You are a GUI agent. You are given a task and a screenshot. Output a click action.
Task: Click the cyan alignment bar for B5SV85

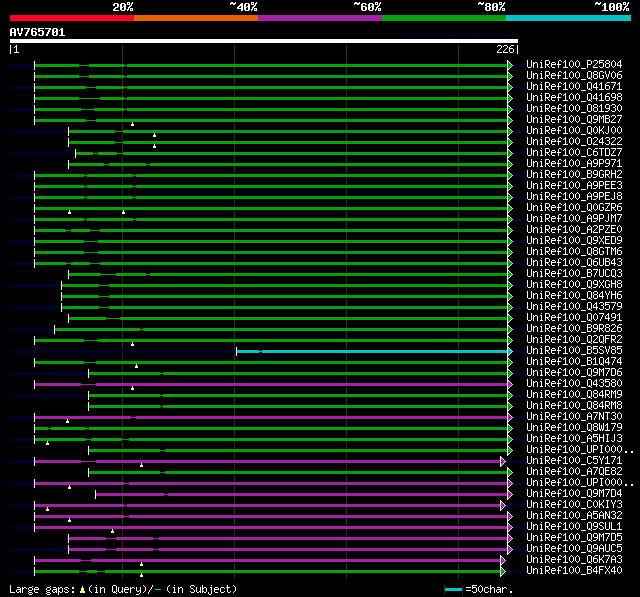tap(372, 351)
